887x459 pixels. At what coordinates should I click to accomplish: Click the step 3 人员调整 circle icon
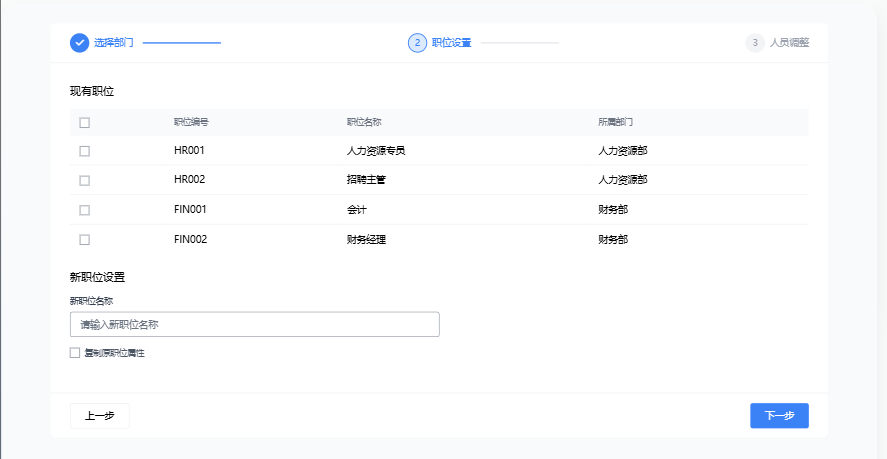[x=755, y=43]
